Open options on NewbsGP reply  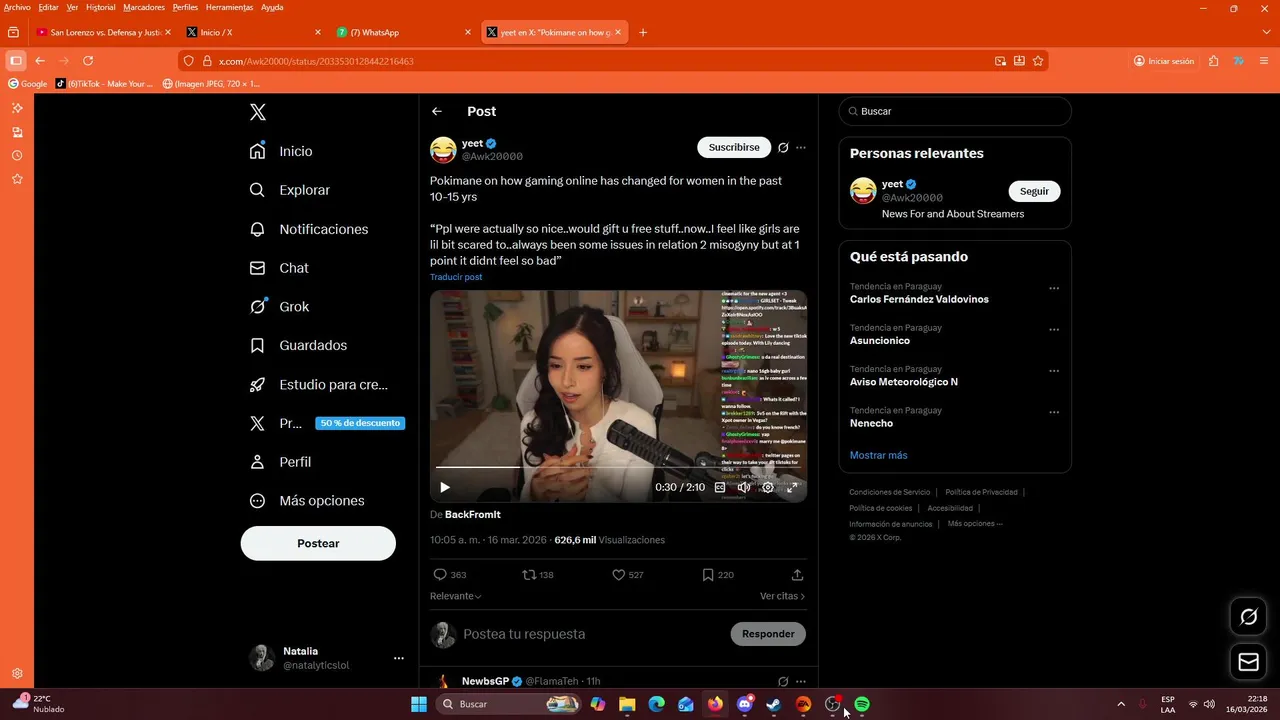[800, 681]
